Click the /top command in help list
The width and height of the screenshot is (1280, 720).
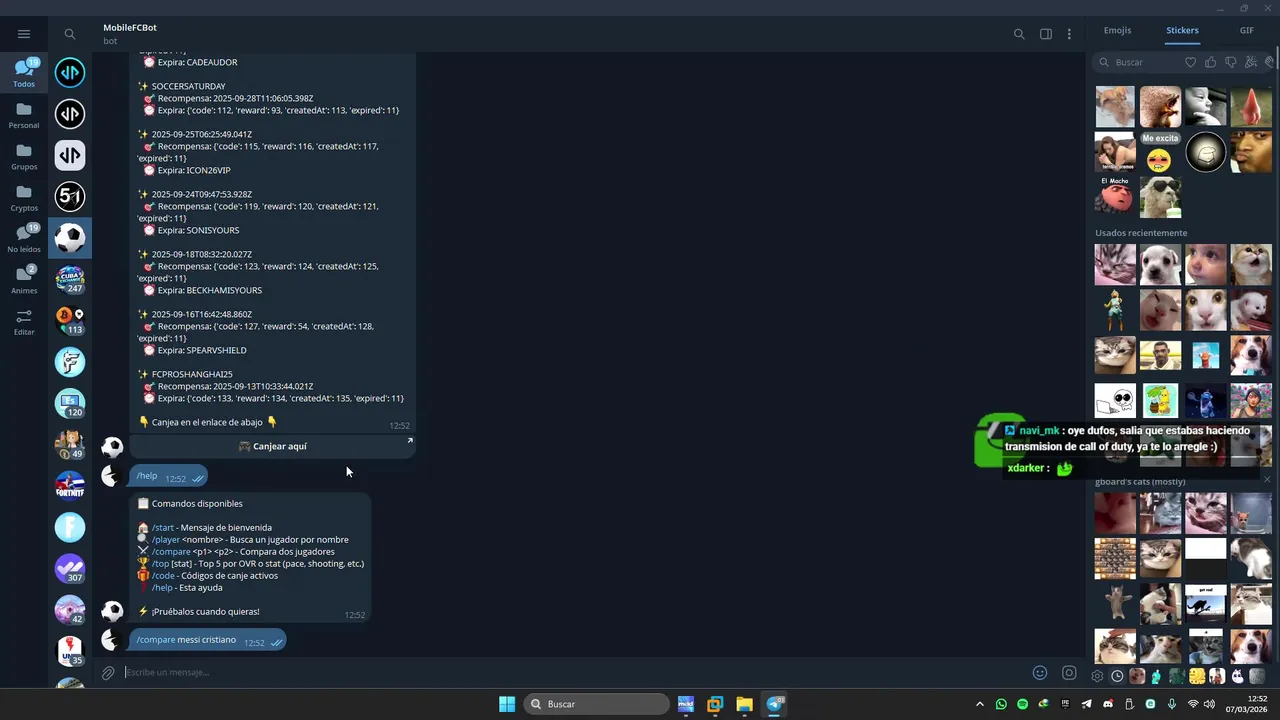point(160,563)
